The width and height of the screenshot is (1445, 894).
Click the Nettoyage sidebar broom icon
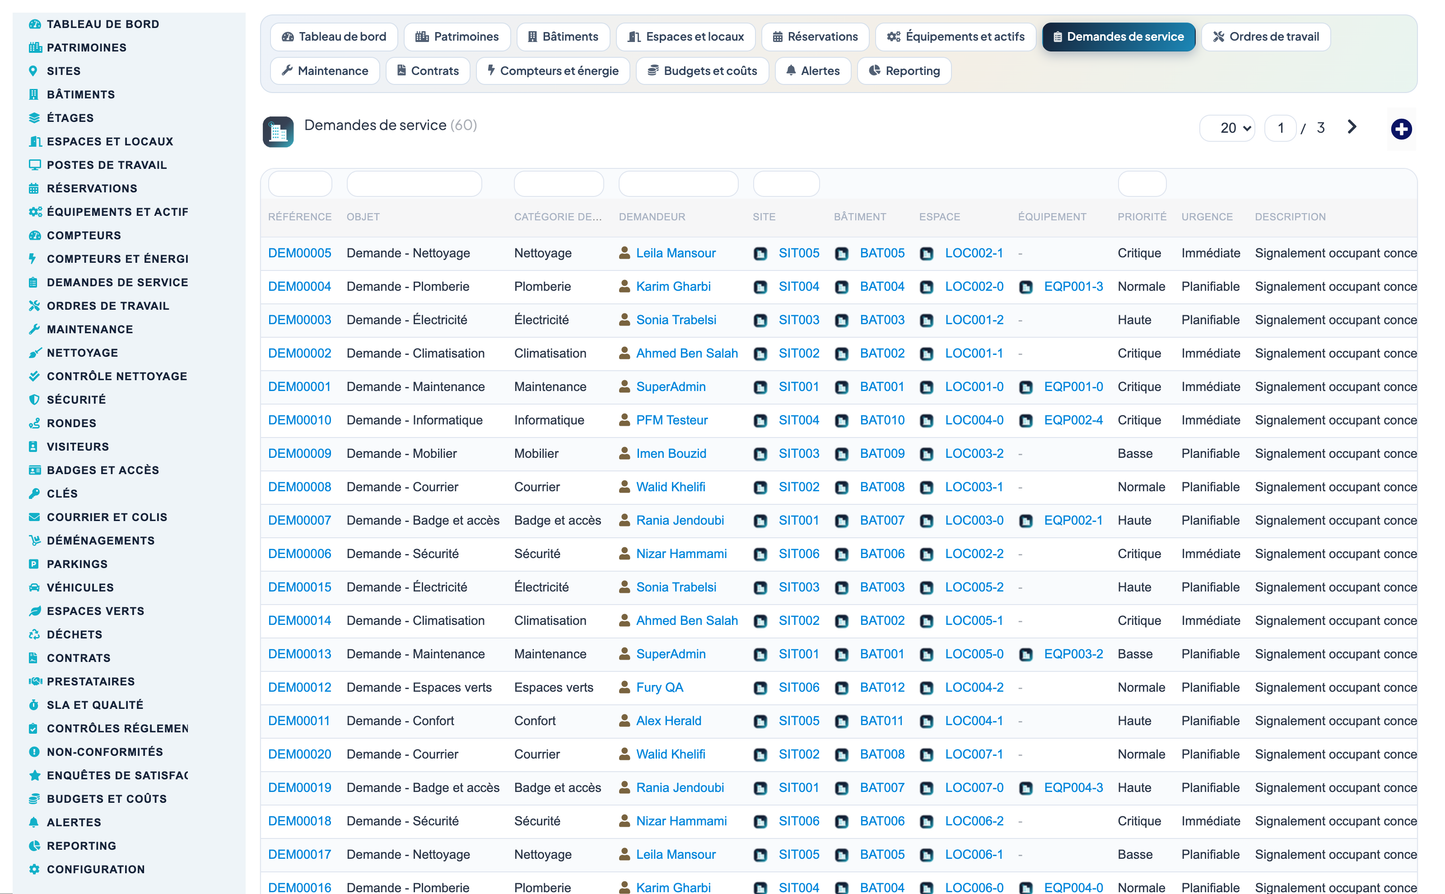coord(35,353)
